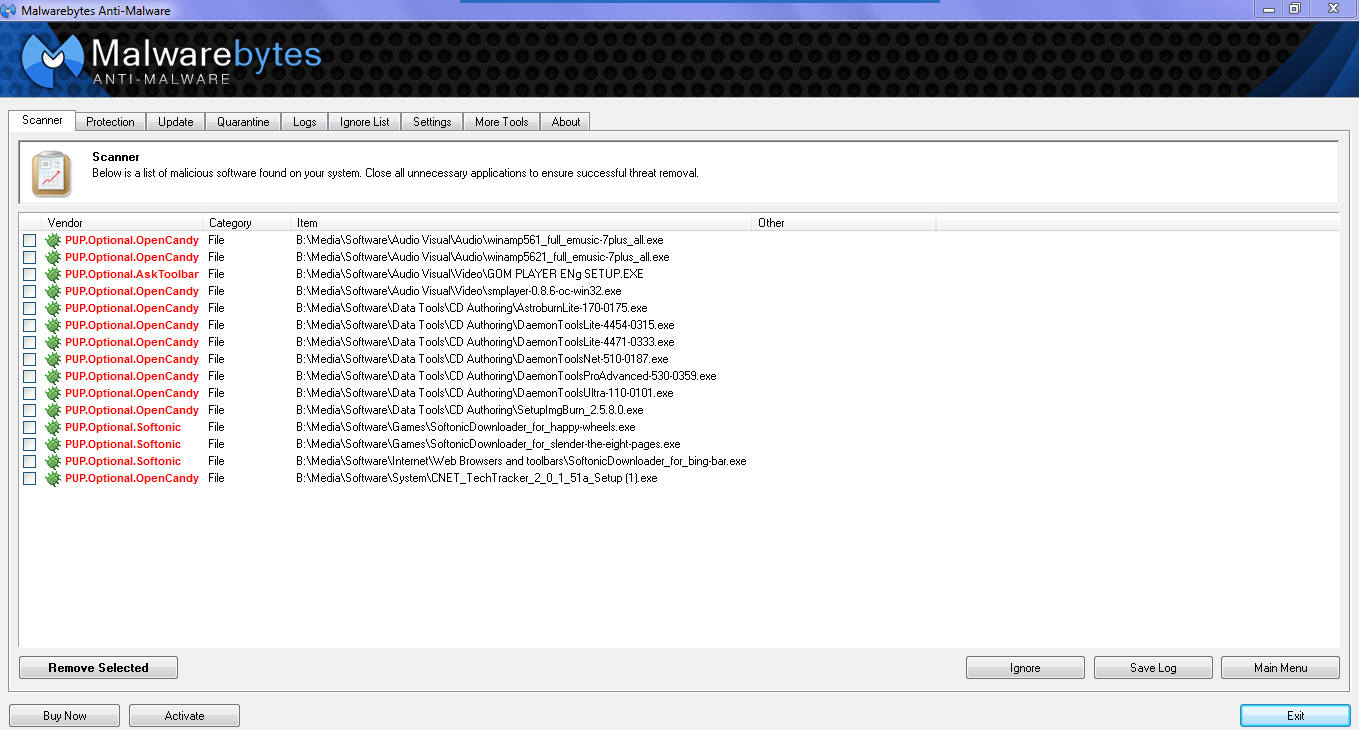Go to the Quarantine tab
Screen dimensions: 1359x730
pos(243,122)
